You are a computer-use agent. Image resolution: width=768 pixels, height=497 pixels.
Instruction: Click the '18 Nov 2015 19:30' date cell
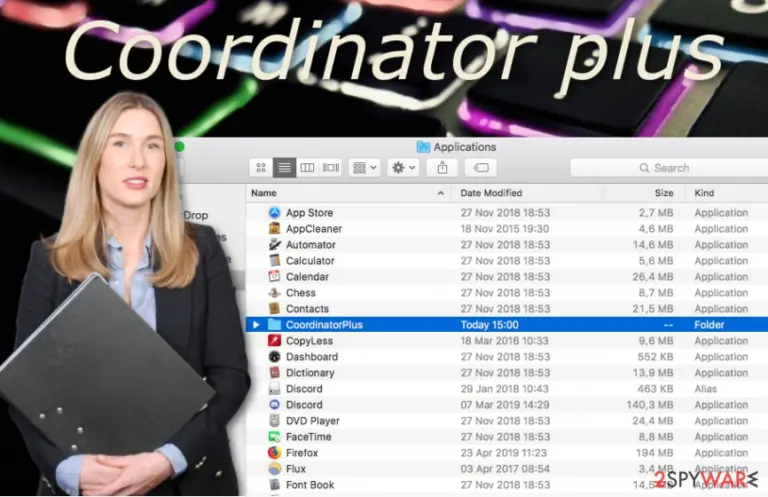click(504, 229)
